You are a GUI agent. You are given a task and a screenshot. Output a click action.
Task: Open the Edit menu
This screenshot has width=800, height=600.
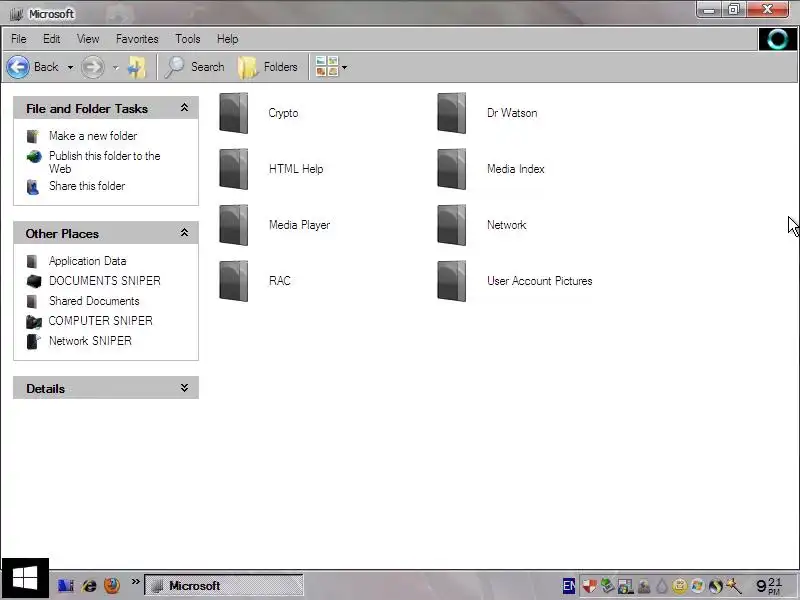52,39
